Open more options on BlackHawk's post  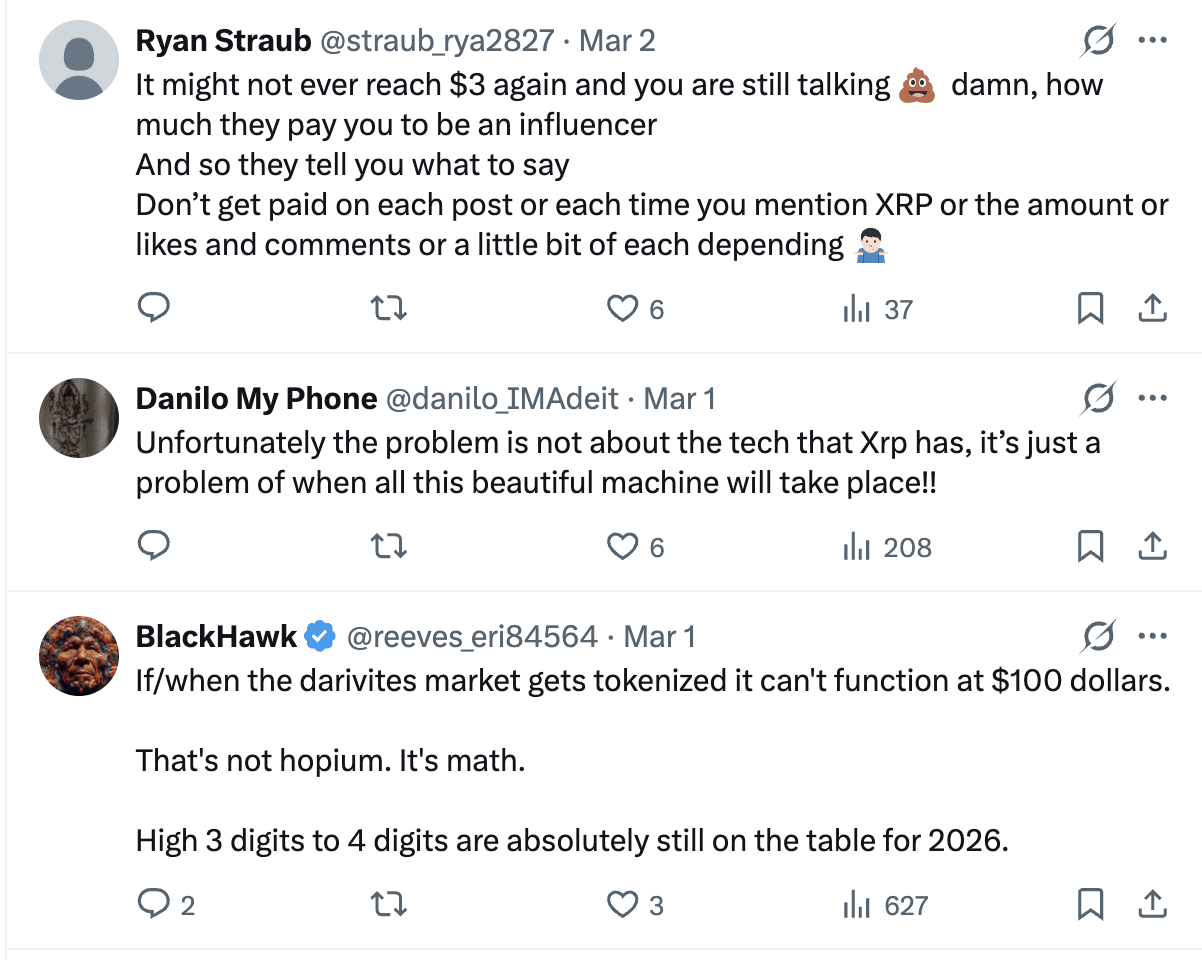(1152, 636)
